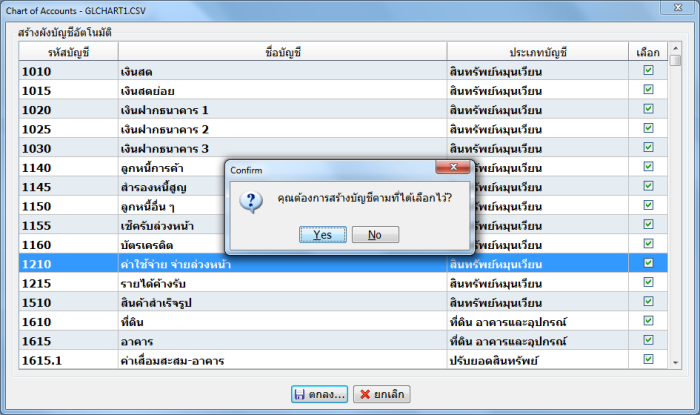The height and width of the screenshot is (415, 700).
Task: Click the ตกลง save button
Action: [x=319, y=394]
